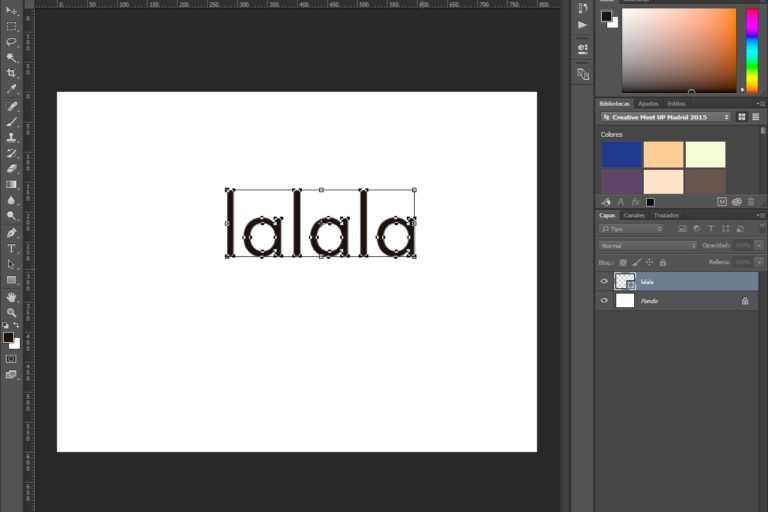Viewport: 768px width, 512px height.
Task: Open the Creative Meet UP Madrid library dropdown
Action: (664, 117)
